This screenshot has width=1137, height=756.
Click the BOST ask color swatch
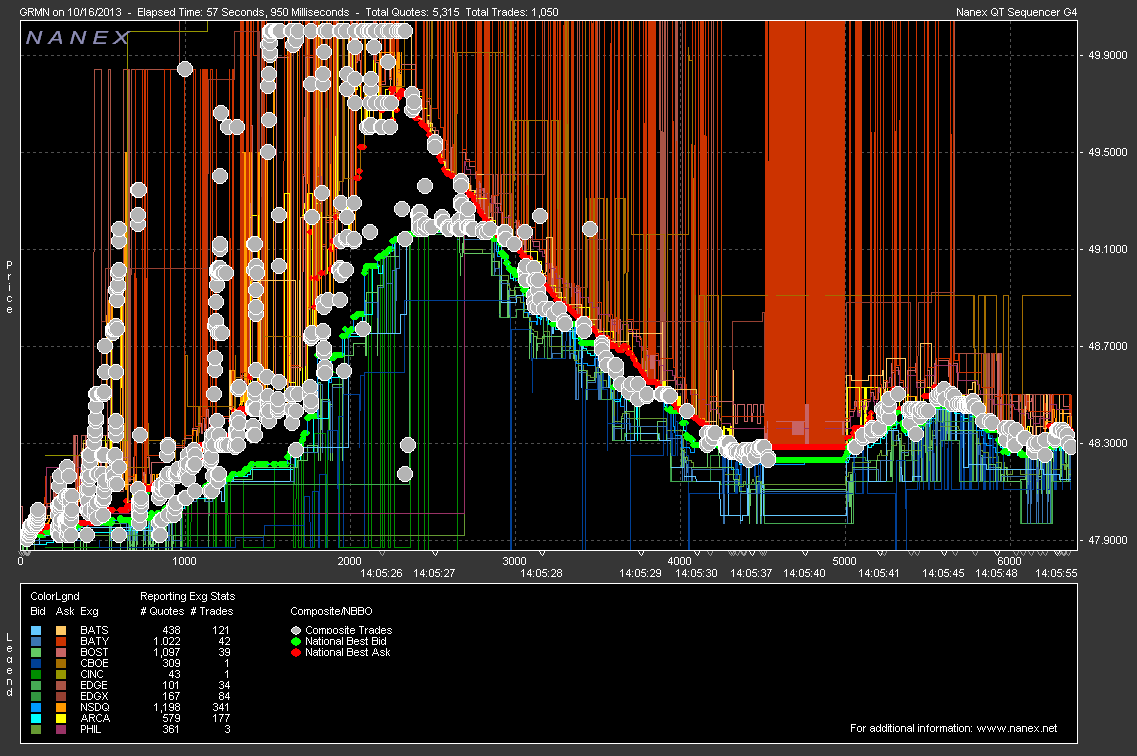tap(61, 652)
